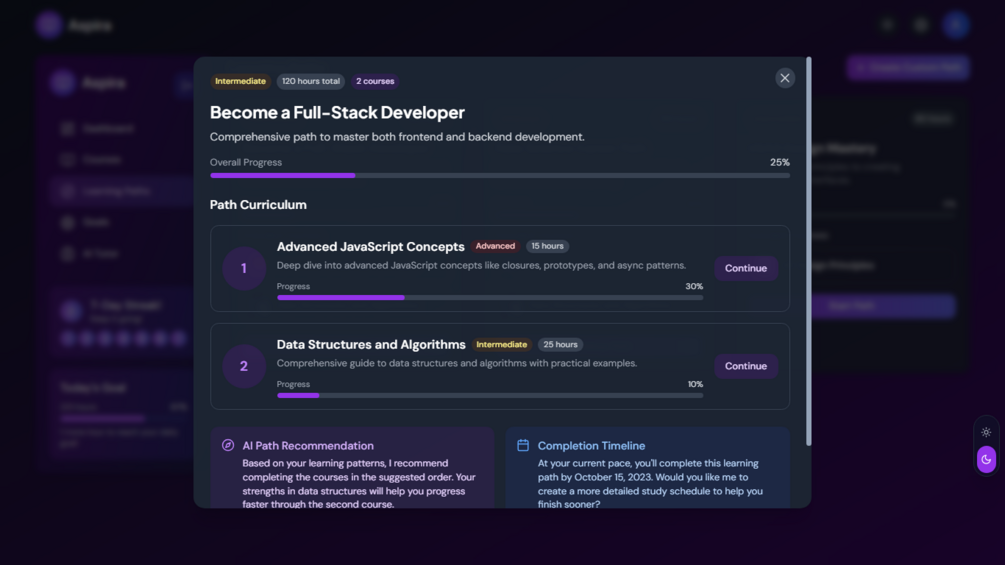The image size is (1005, 565).
Task: Click the dialog's vertical scrollbar
Action: (x=808, y=250)
